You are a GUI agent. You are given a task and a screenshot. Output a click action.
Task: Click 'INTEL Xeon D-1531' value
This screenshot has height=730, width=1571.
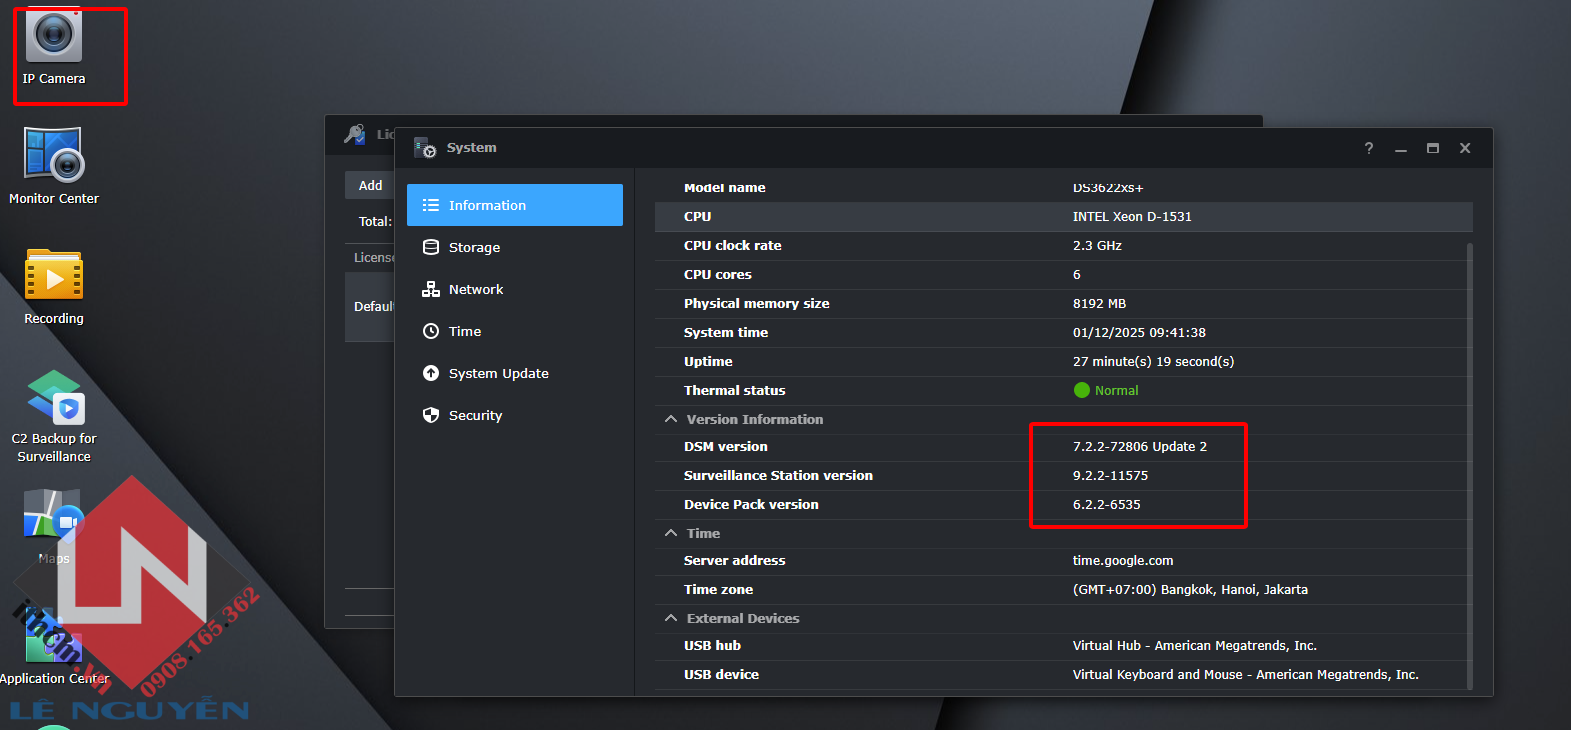(x=1132, y=216)
